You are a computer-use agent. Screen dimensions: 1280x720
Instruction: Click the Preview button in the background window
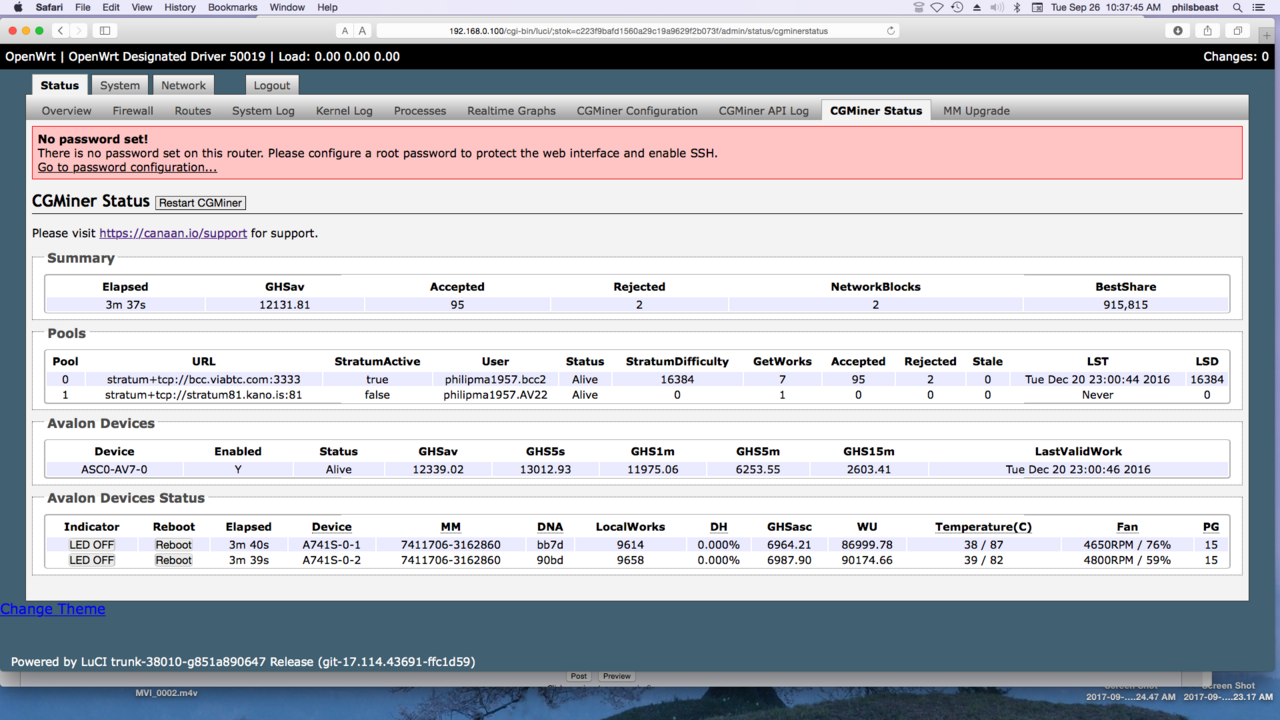point(617,676)
